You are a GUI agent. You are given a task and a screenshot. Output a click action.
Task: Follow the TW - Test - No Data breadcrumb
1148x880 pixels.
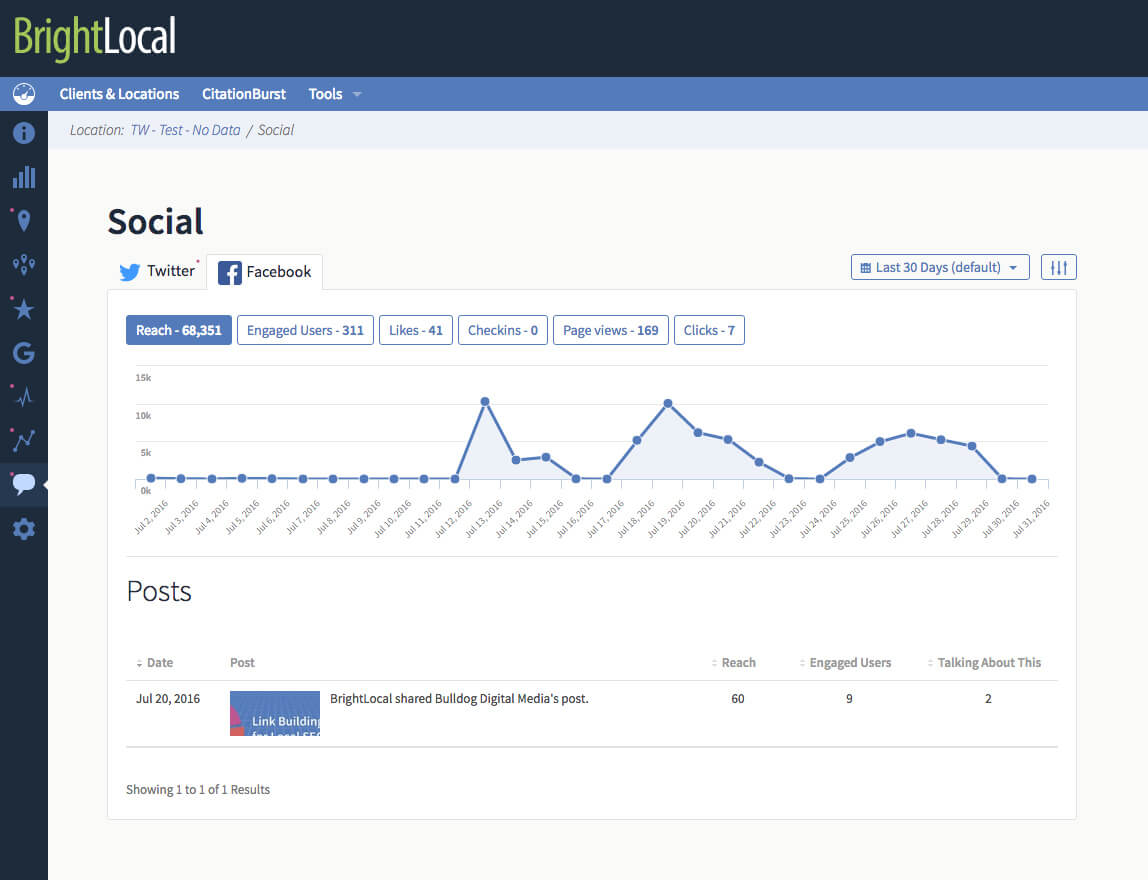pos(185,130)
